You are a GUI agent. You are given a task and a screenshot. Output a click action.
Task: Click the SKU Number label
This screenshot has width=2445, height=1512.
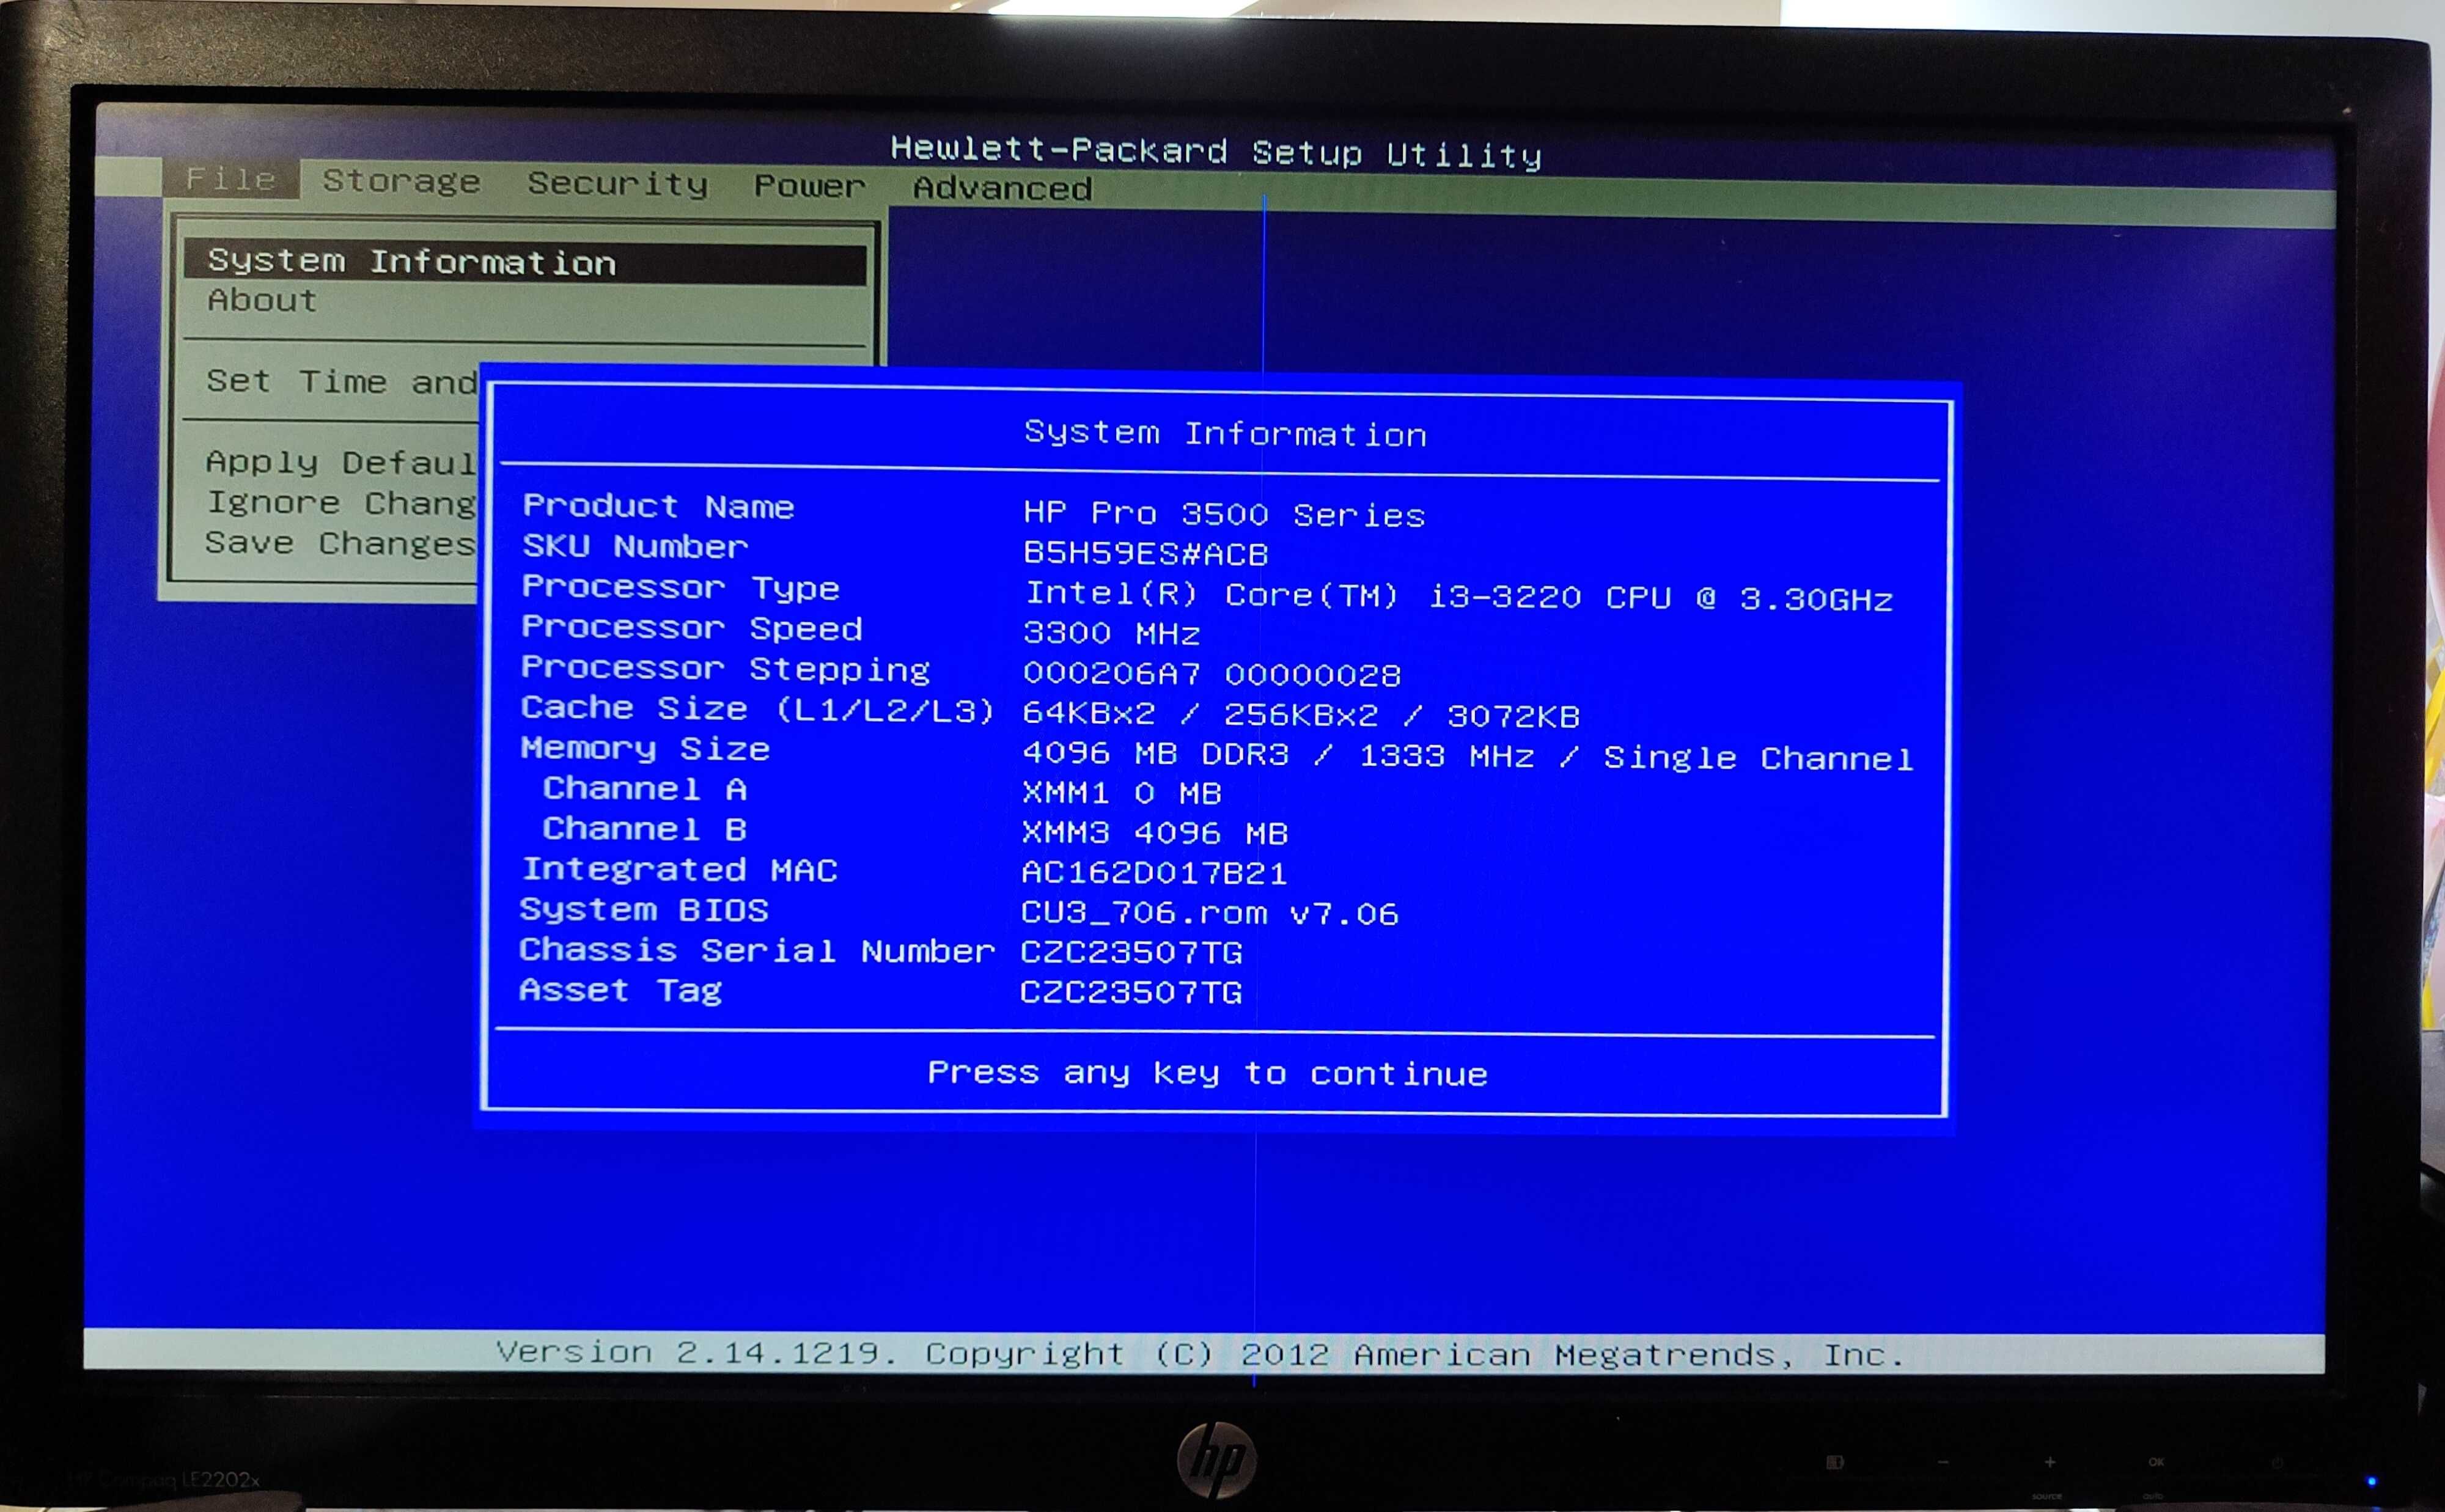(x=635, y=546)
